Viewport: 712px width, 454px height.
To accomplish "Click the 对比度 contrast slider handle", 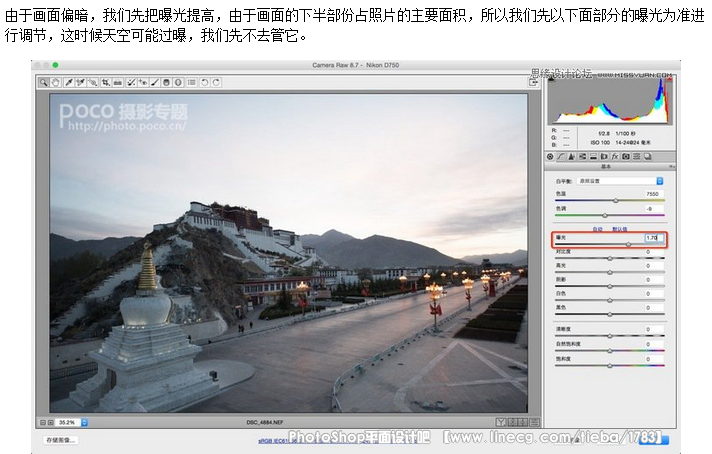I will click(x=610, y=258).
